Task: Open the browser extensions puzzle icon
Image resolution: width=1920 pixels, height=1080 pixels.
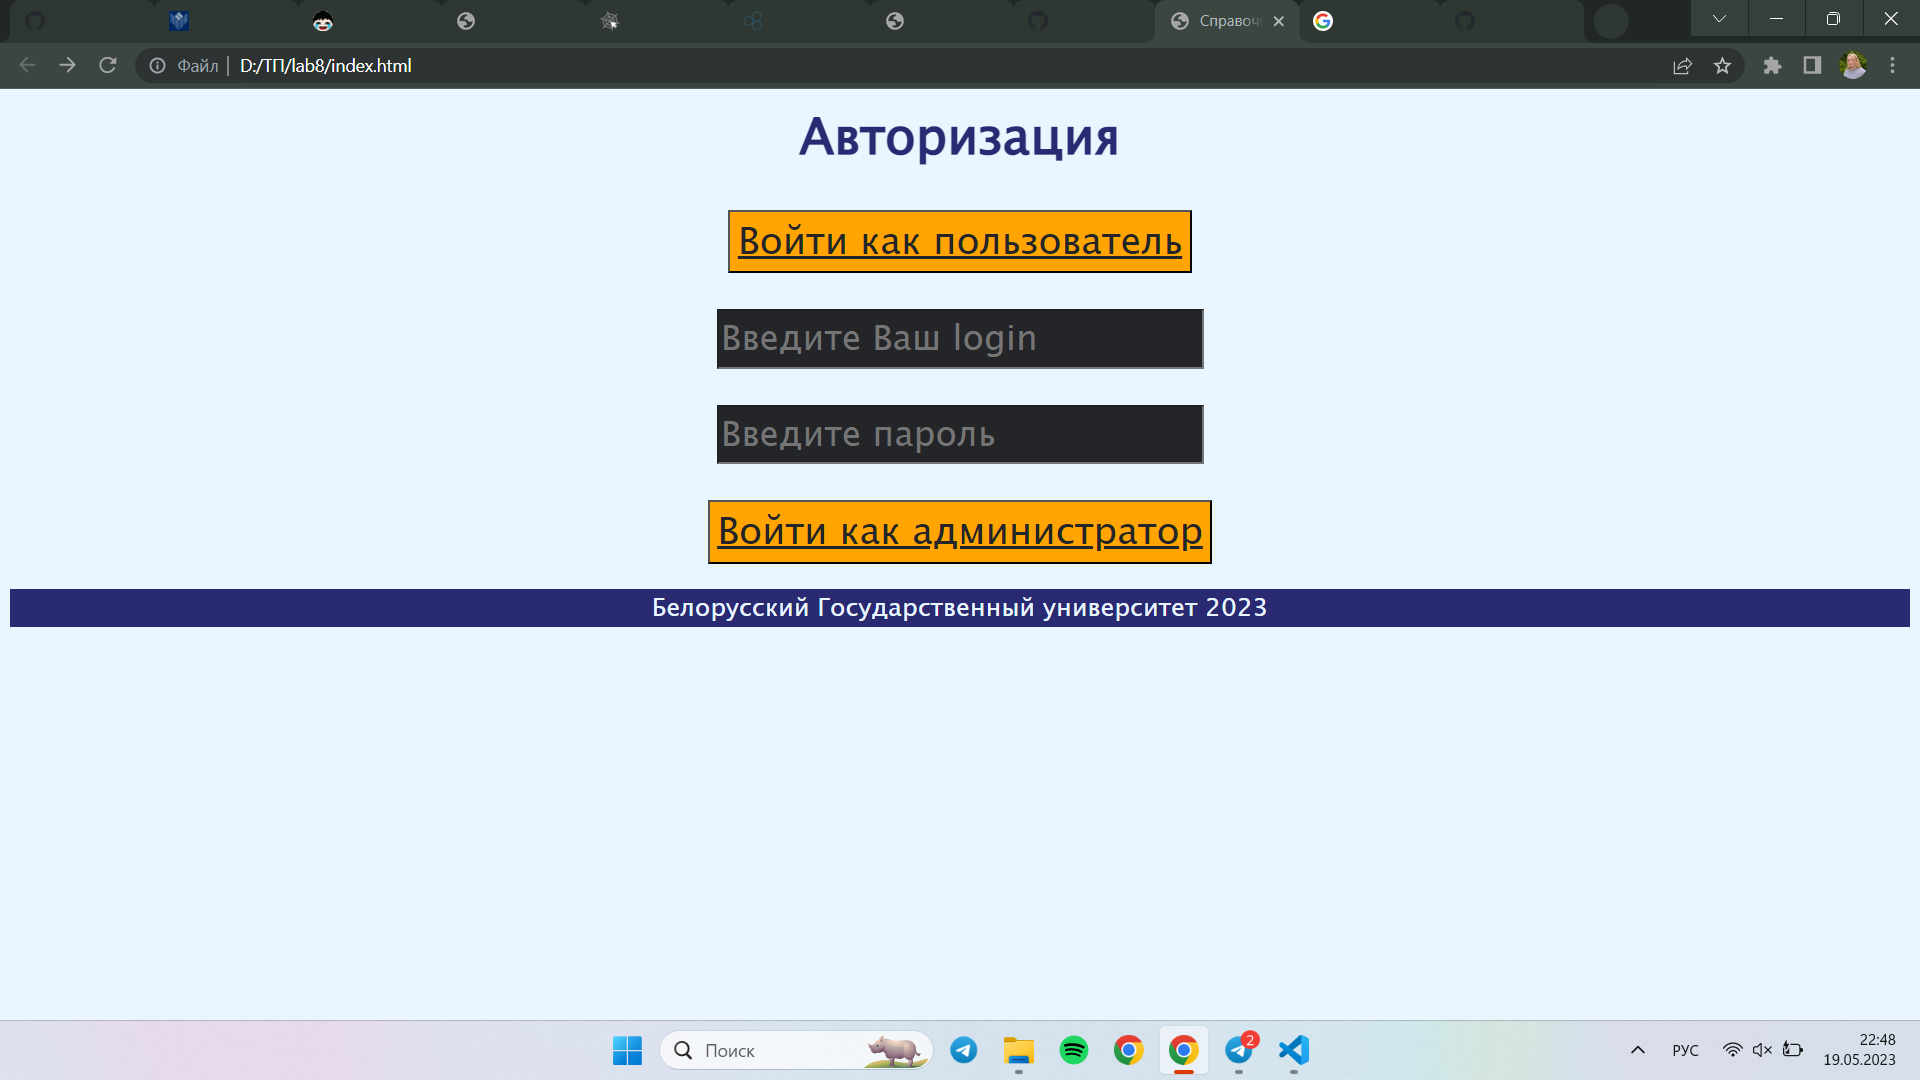Action: point(1772,66)
